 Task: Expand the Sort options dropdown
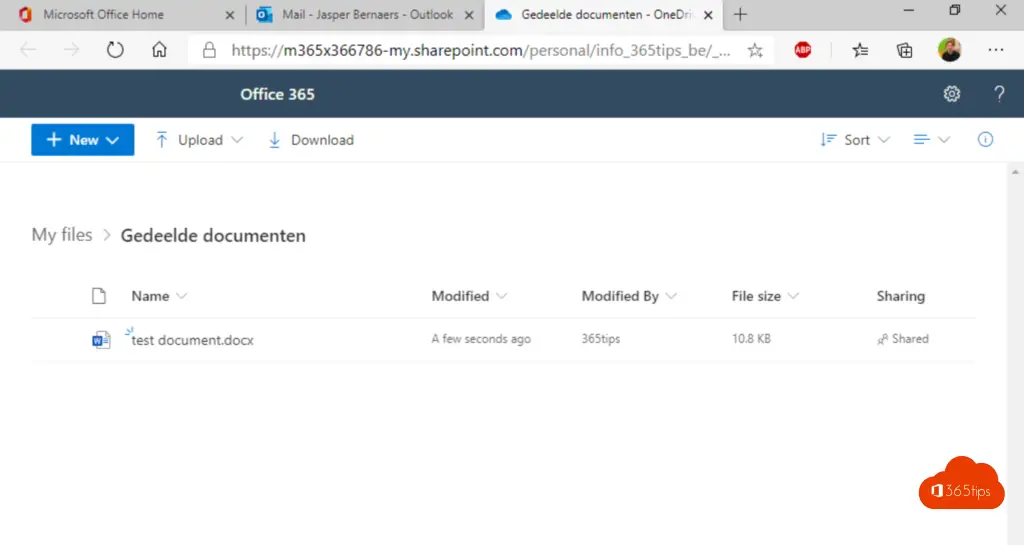tap(855, 140)
